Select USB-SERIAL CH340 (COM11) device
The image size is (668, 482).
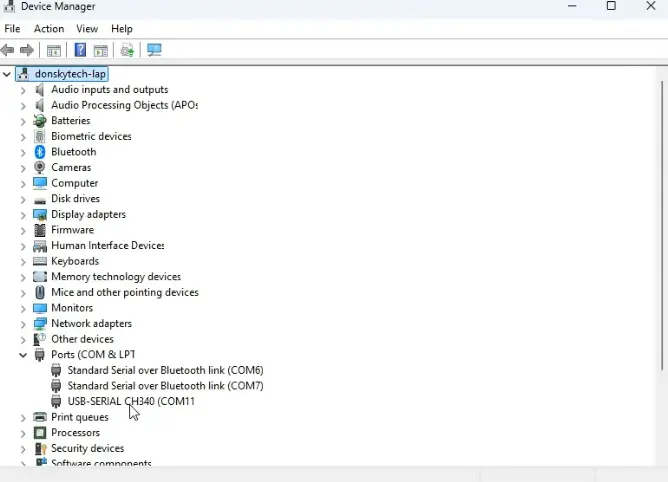(131, 401)
